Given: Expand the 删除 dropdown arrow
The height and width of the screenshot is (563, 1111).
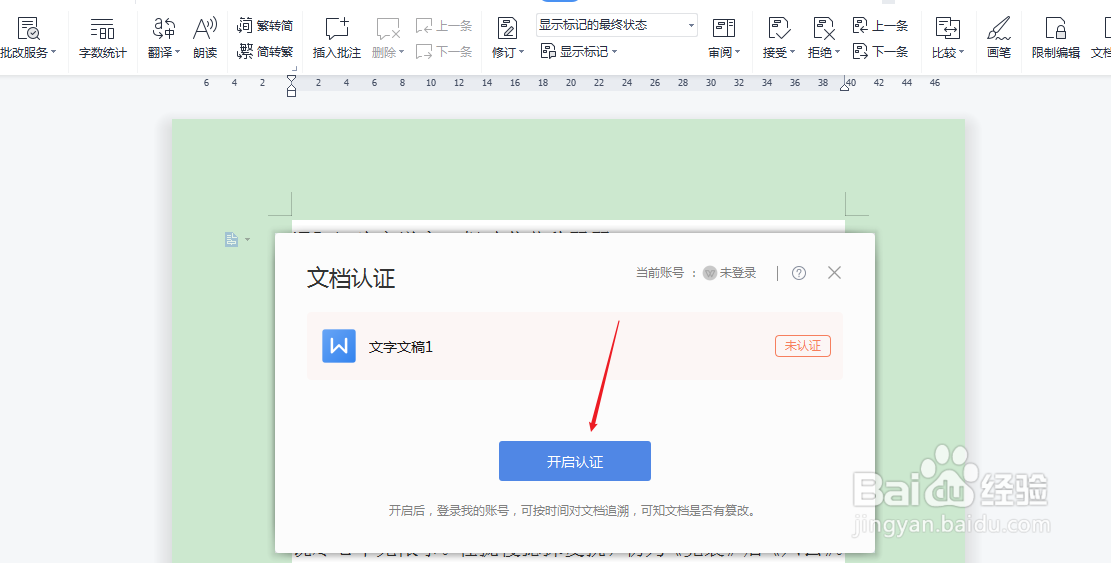Looking at the screenshot, I should click(x=401, y=52).
